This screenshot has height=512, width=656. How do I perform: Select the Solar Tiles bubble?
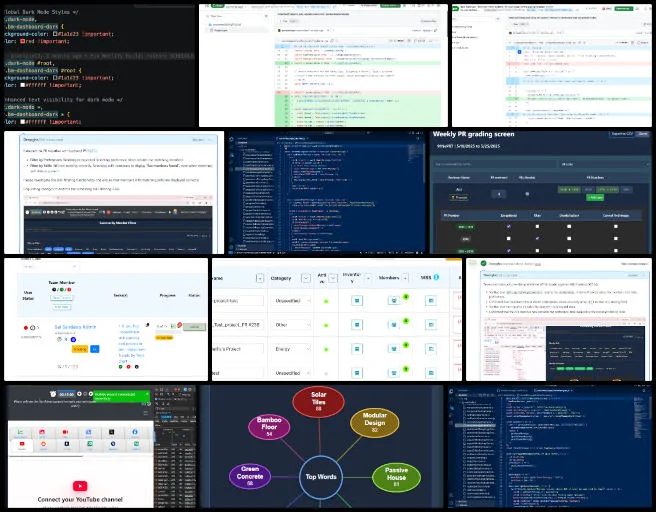pyautogui.click(x=318, y=402)
